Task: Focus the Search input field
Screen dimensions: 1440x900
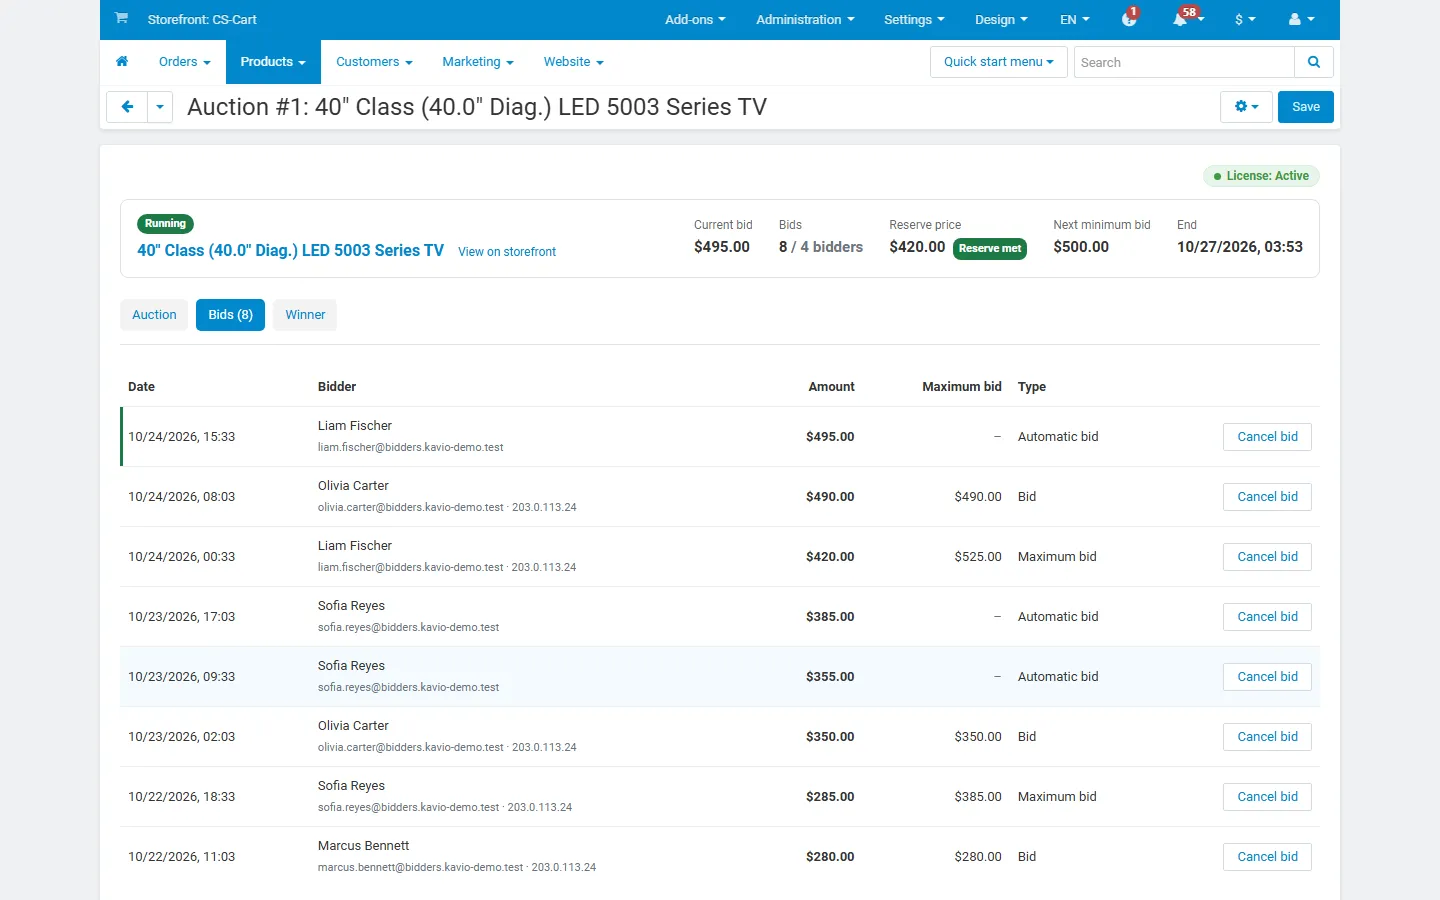Action: (1184, 62)
